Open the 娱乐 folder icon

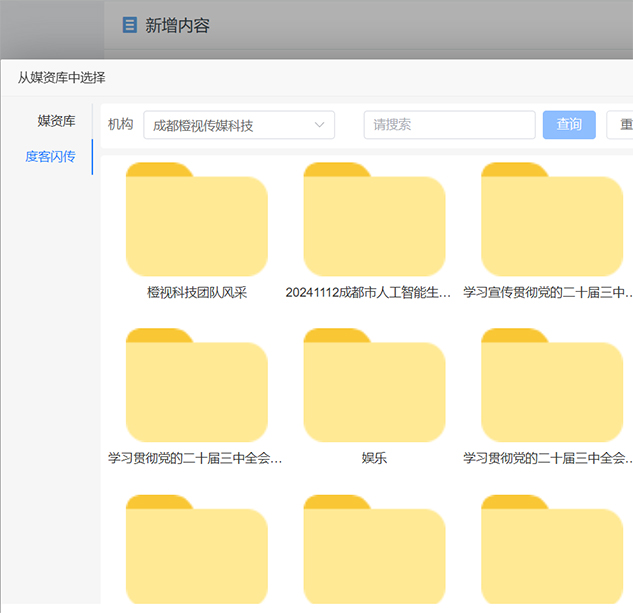[374, 385]
